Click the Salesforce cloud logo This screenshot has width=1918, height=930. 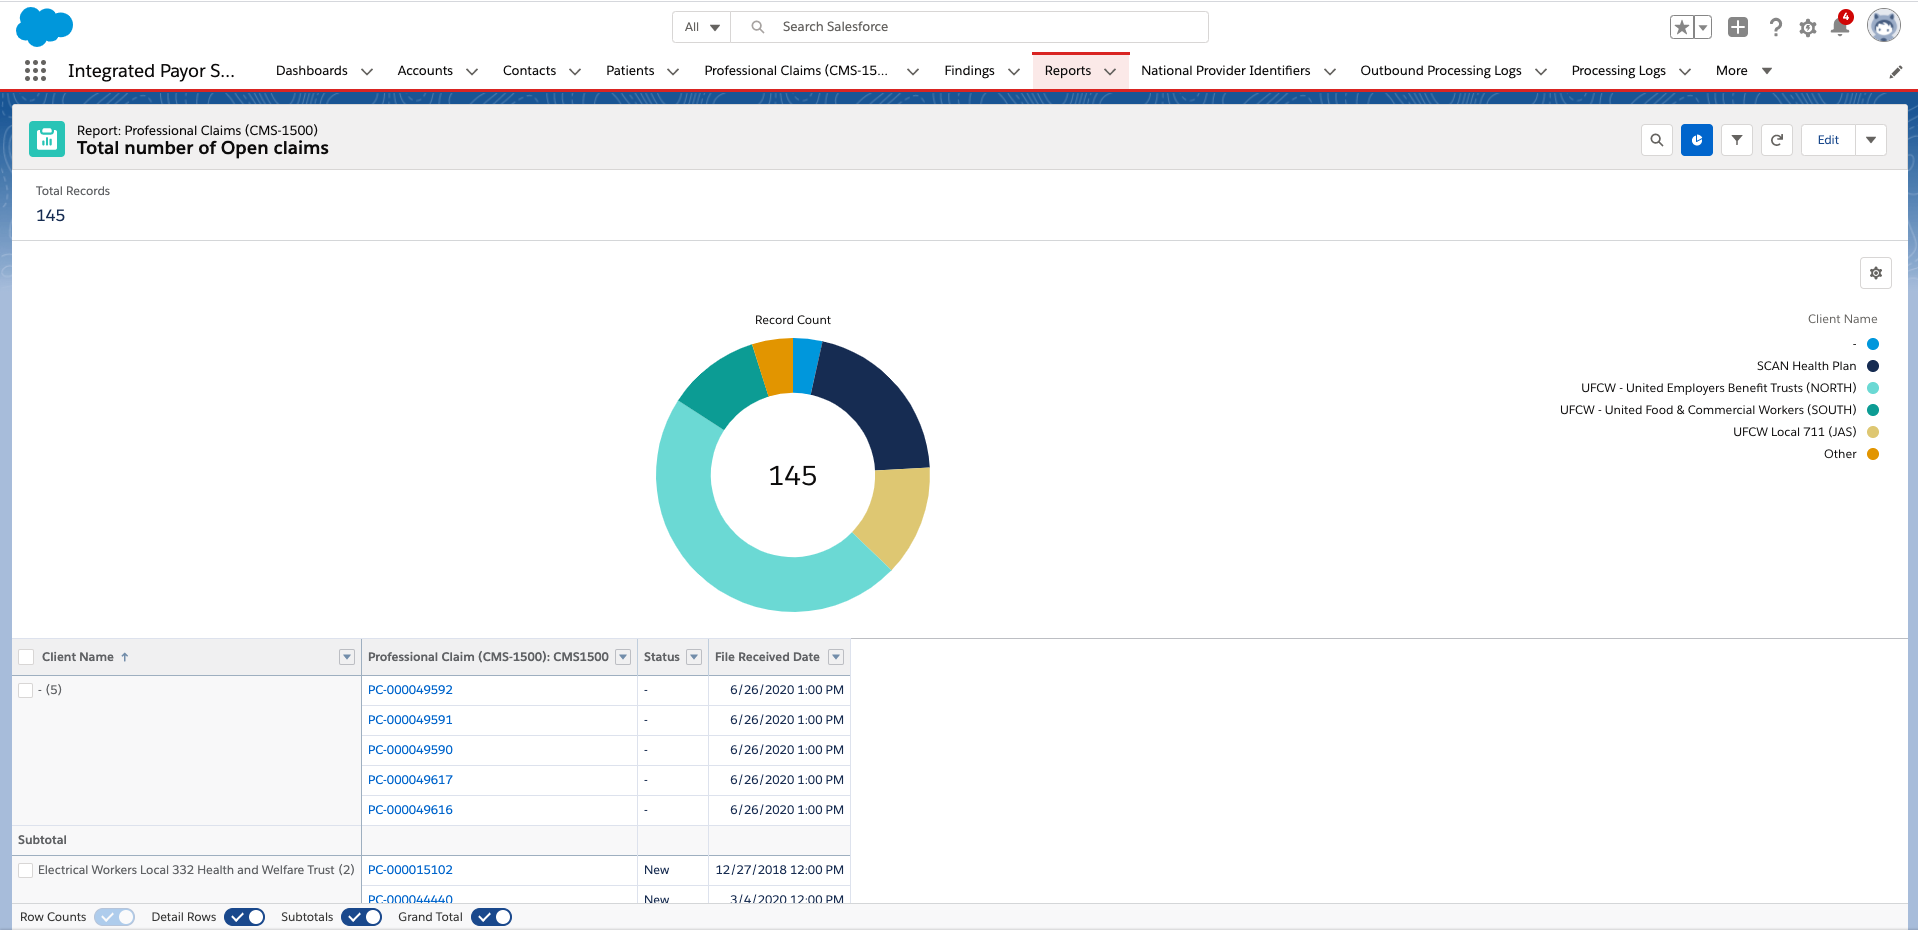click(x=44, y=26)
